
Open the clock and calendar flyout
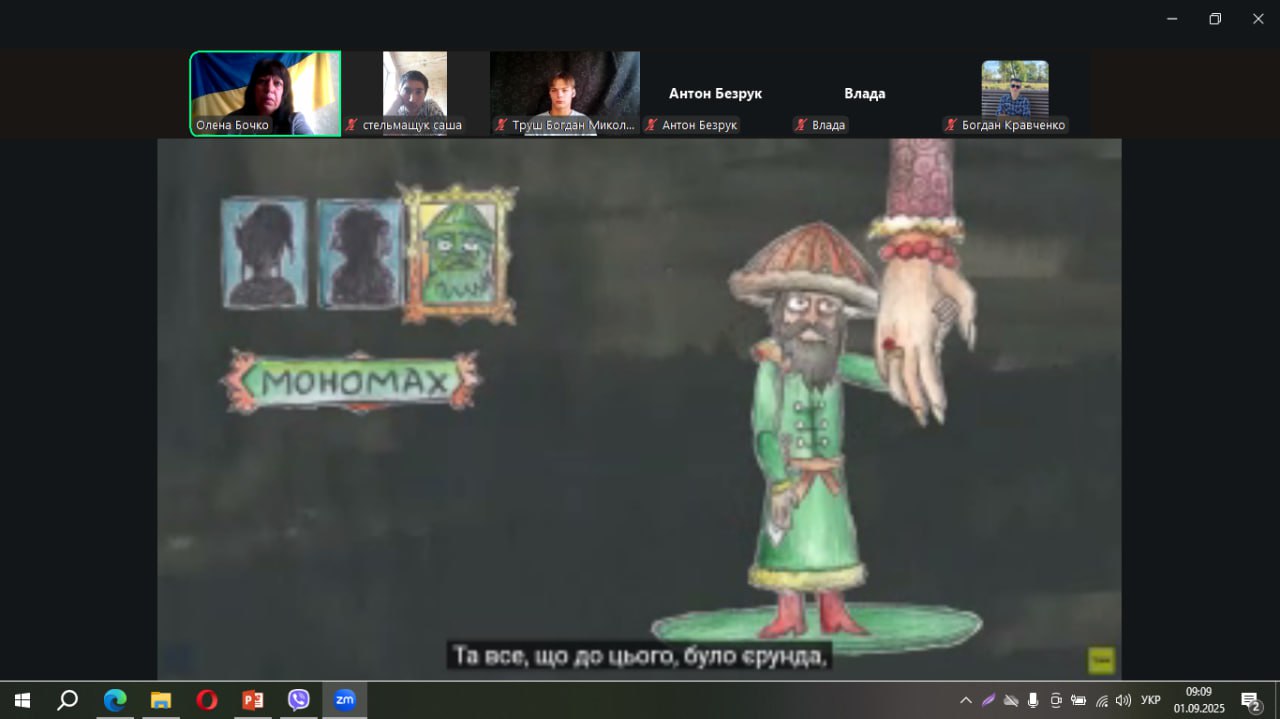coord(1199,700)
